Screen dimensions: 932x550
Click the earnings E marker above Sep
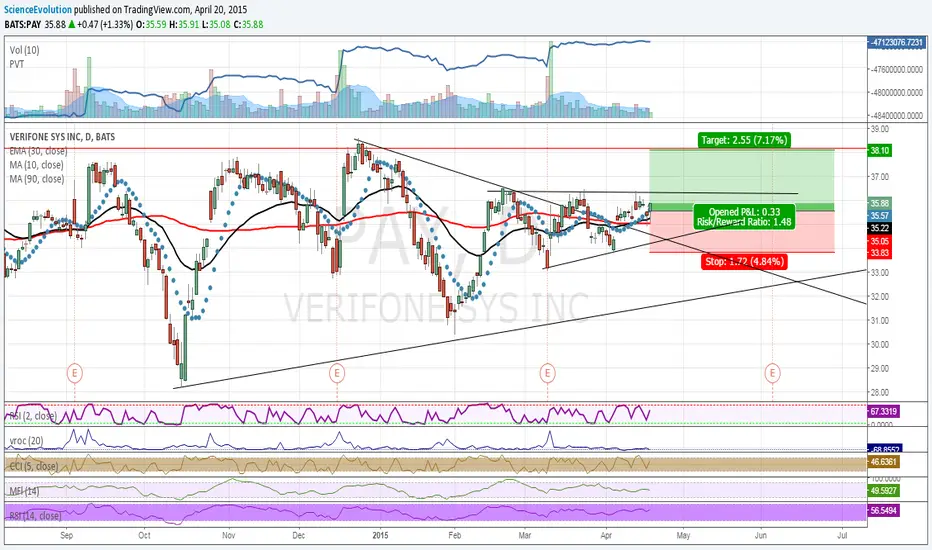coord(74,373)
